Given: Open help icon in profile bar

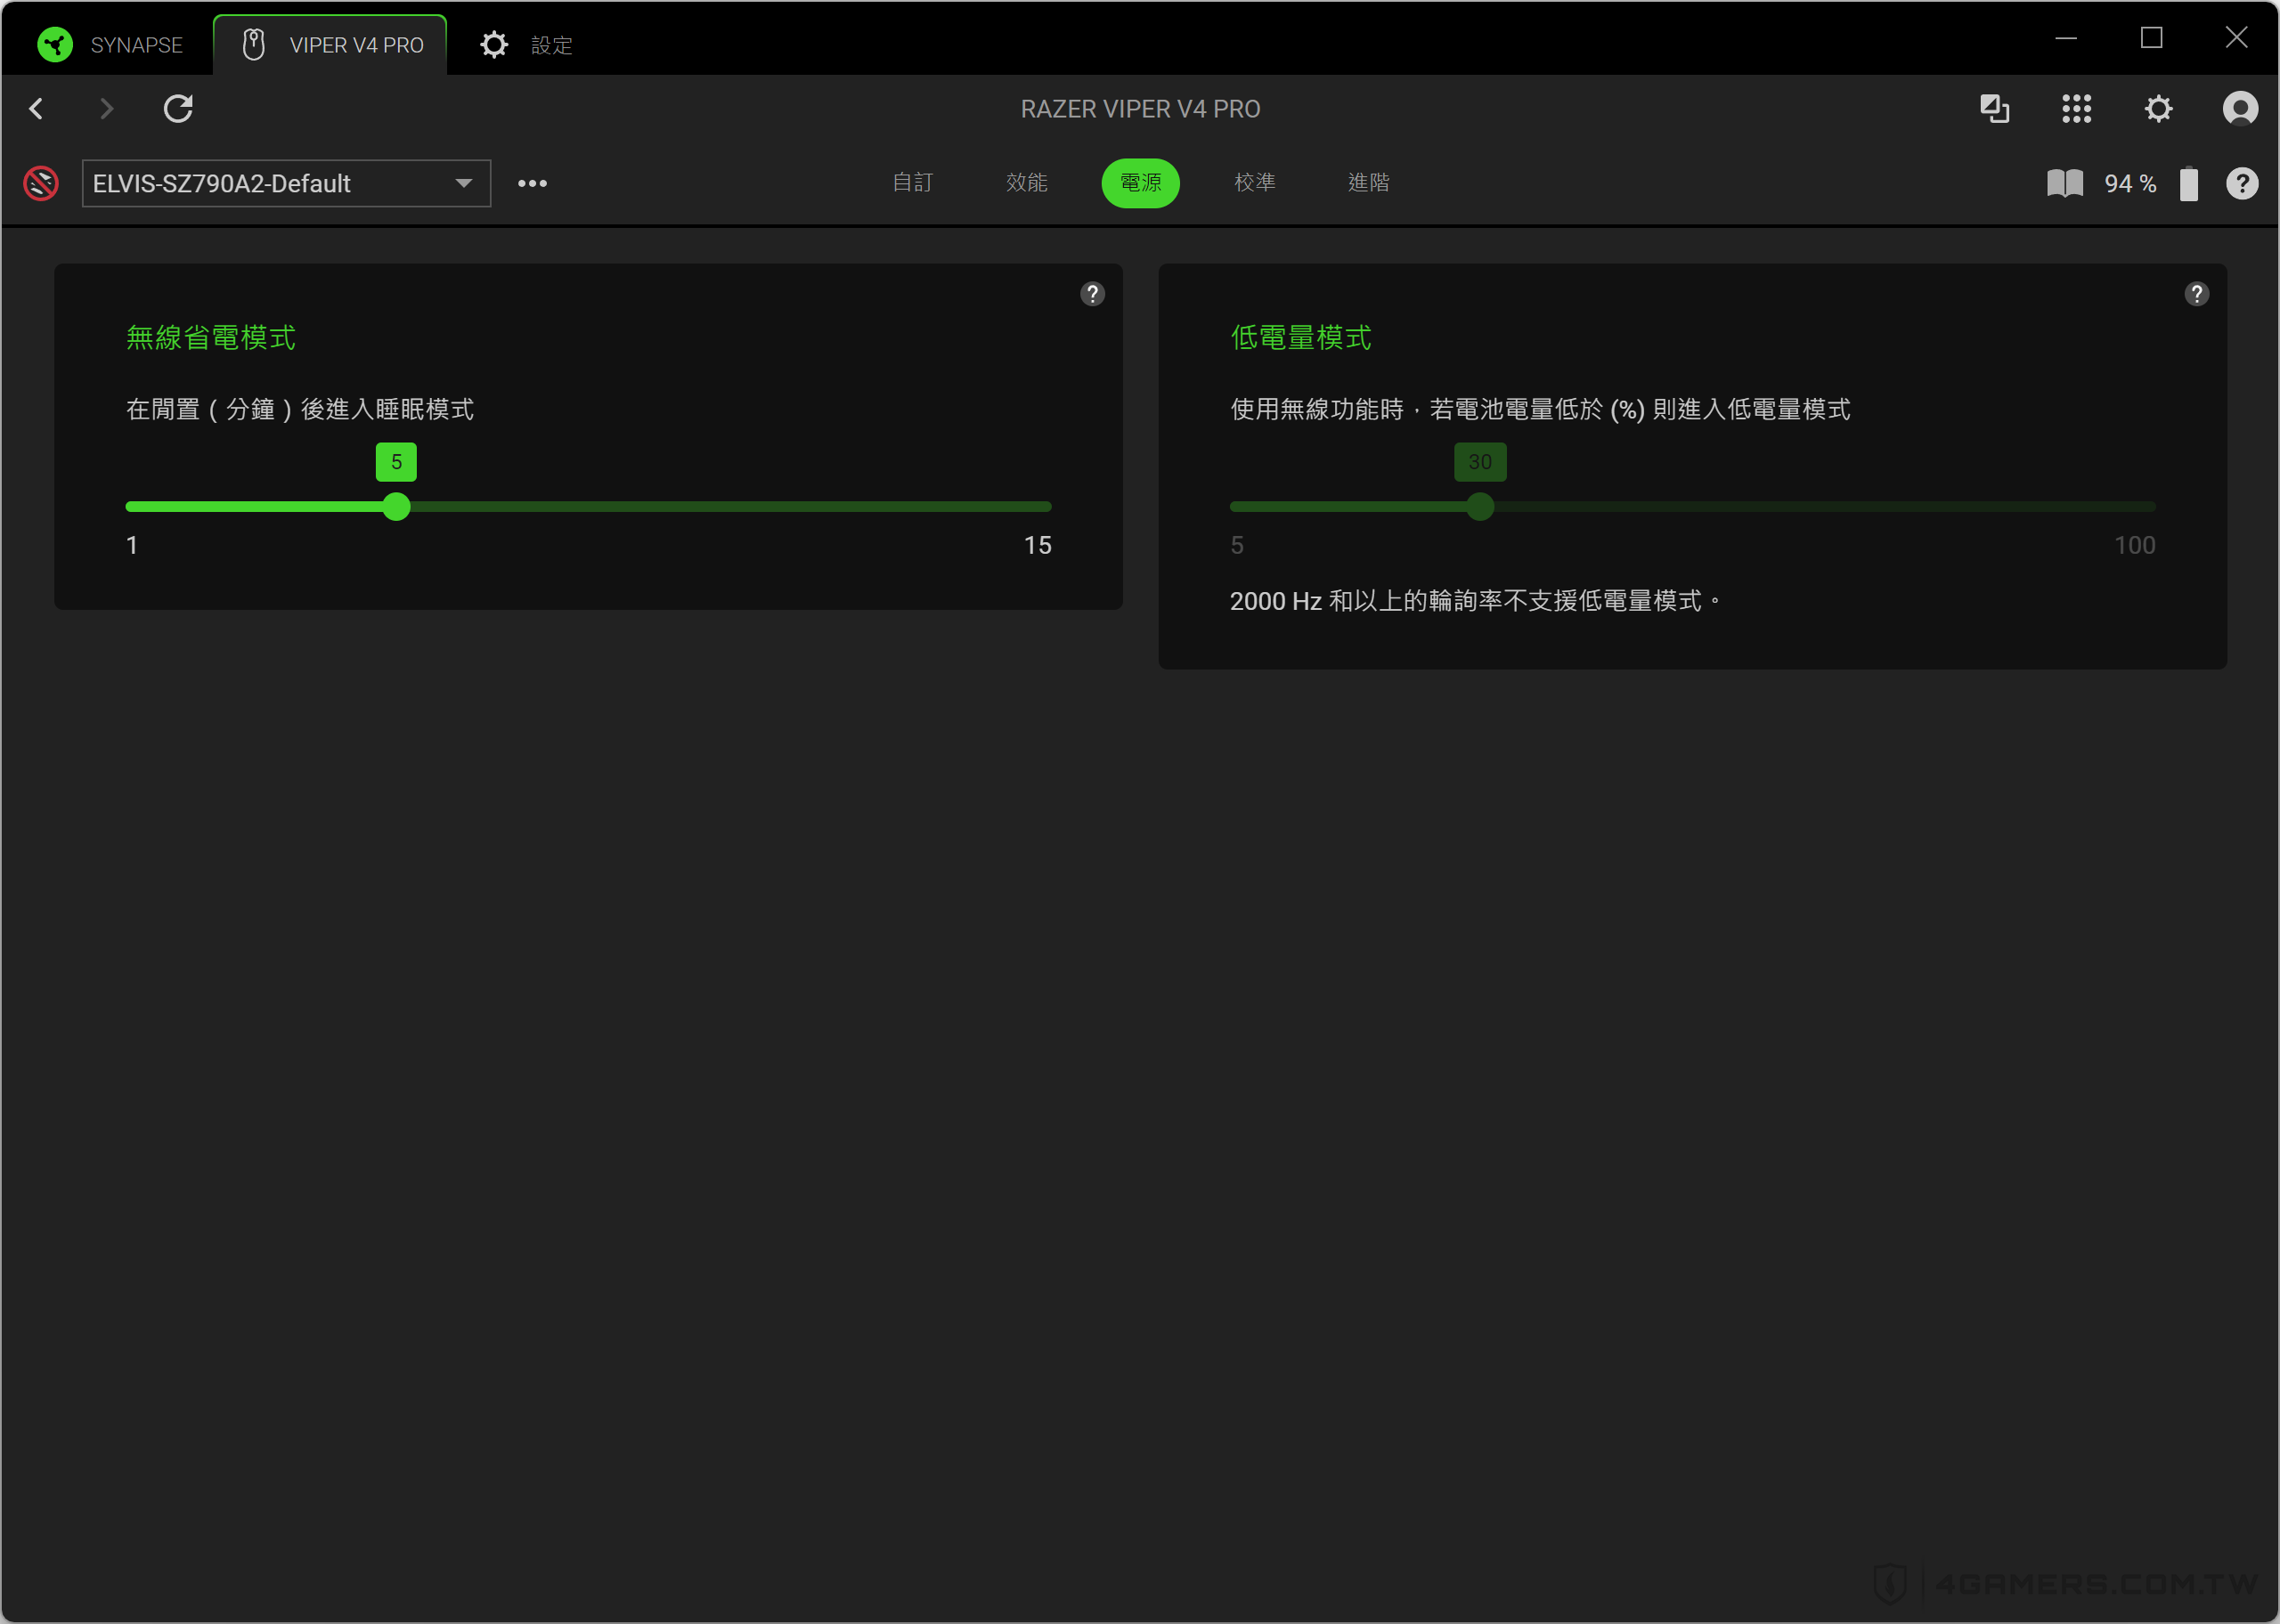Looking at the screenshot, I should (x=2242, y=183).
